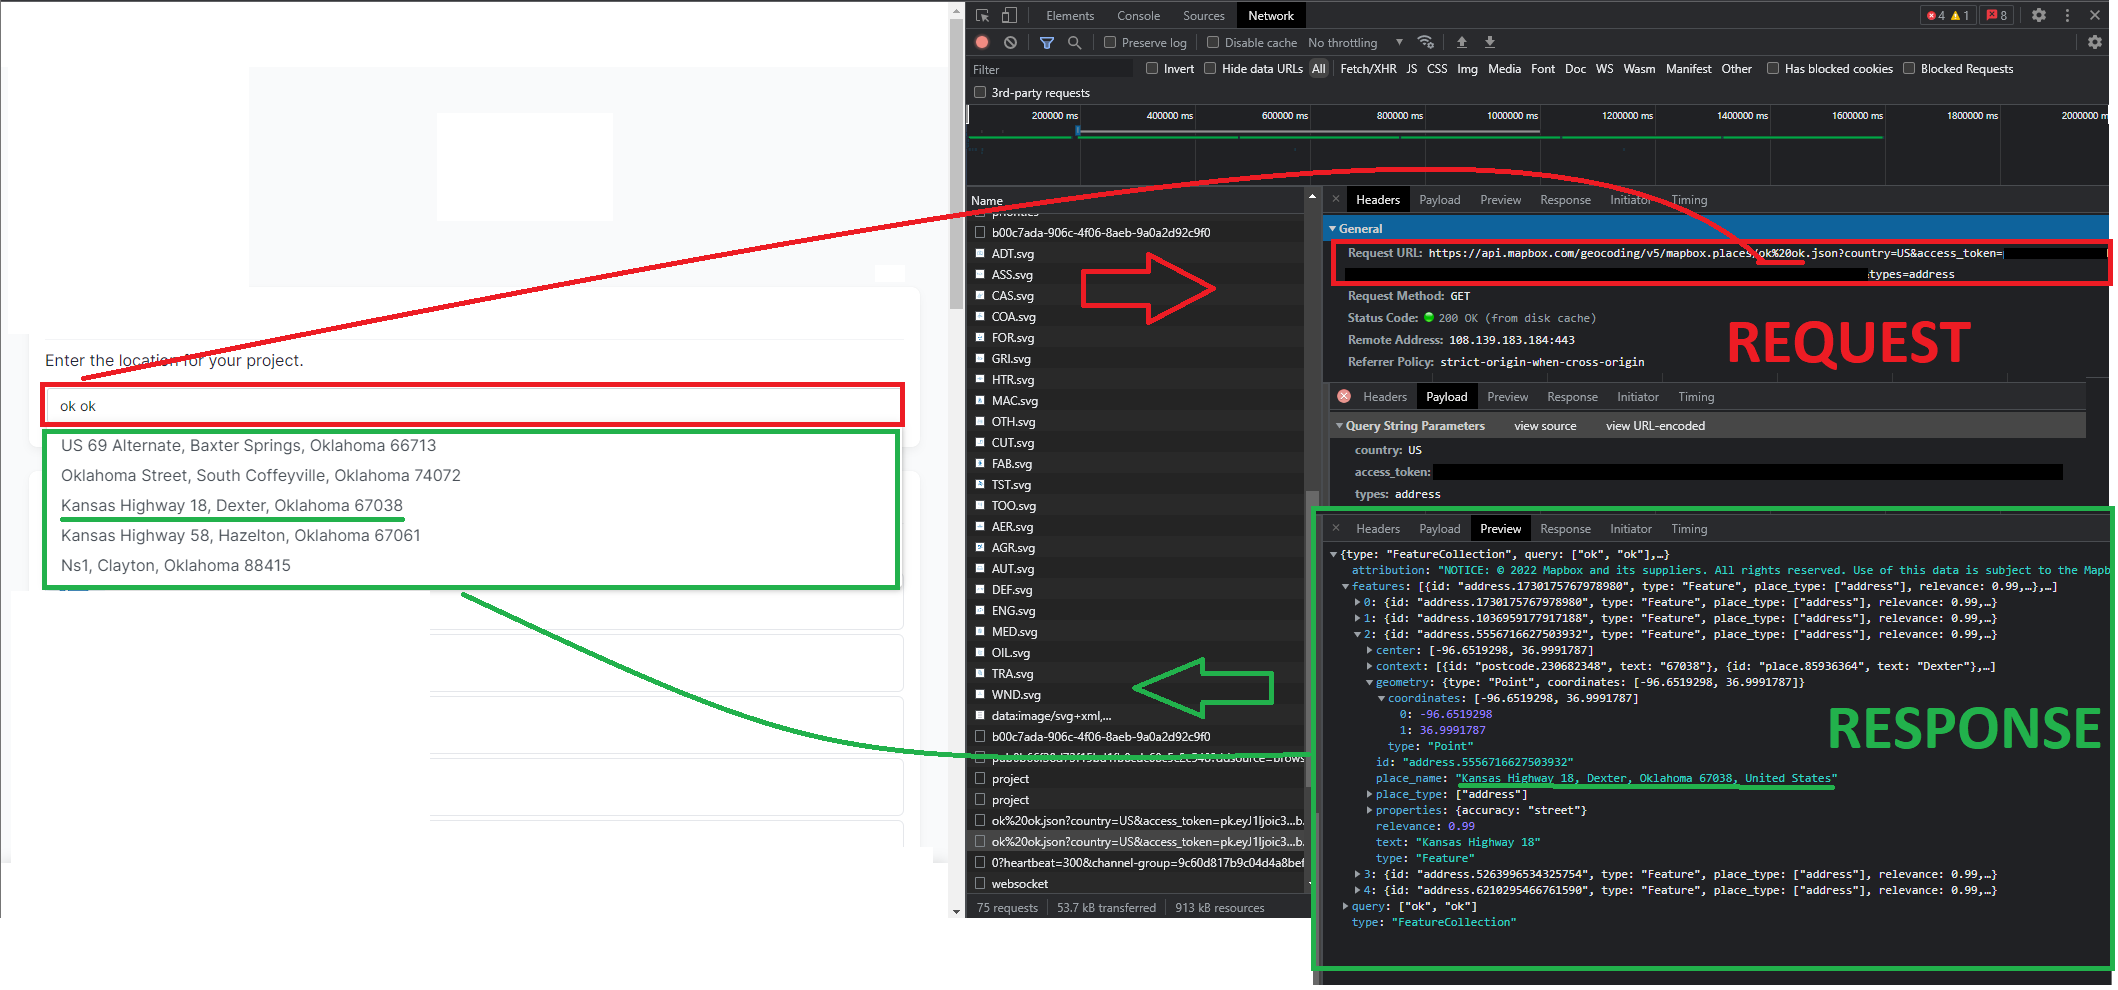Choose suggestion US 69 Alternate, Baxter Springs
Screen dimensions: 2118x990
[x=248, y=445]
